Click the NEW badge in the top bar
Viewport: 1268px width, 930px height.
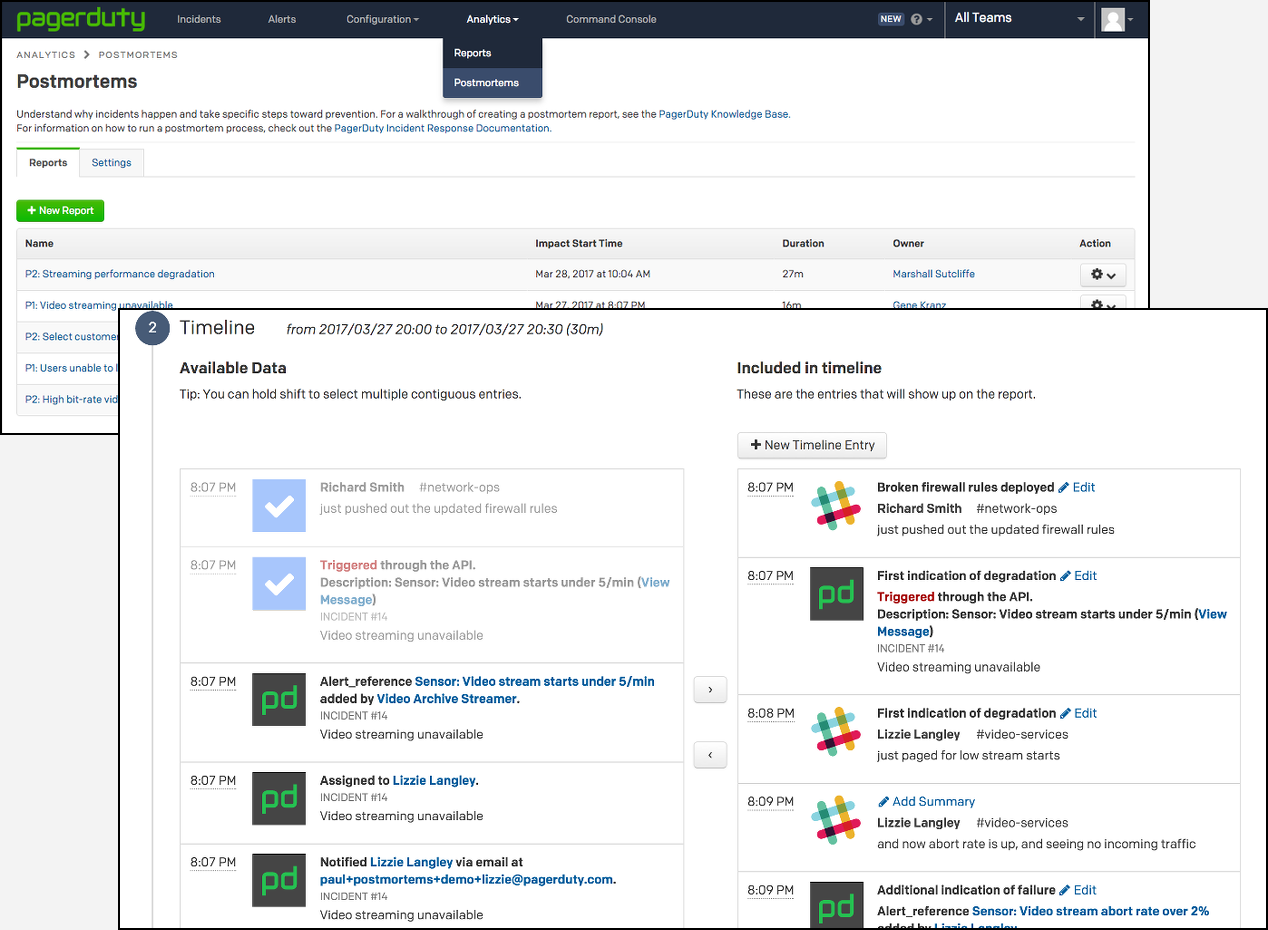[x=890, y=19]
